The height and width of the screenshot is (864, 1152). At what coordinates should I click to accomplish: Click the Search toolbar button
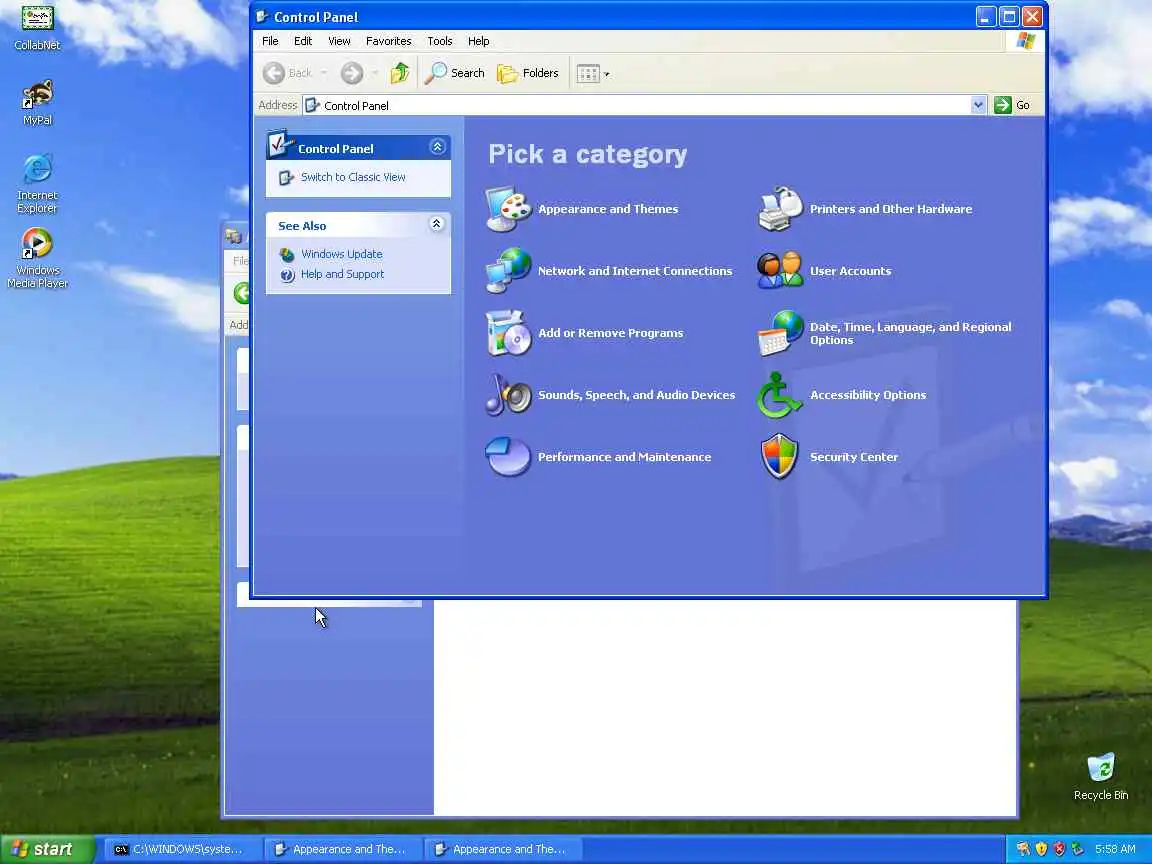[455, 73]
